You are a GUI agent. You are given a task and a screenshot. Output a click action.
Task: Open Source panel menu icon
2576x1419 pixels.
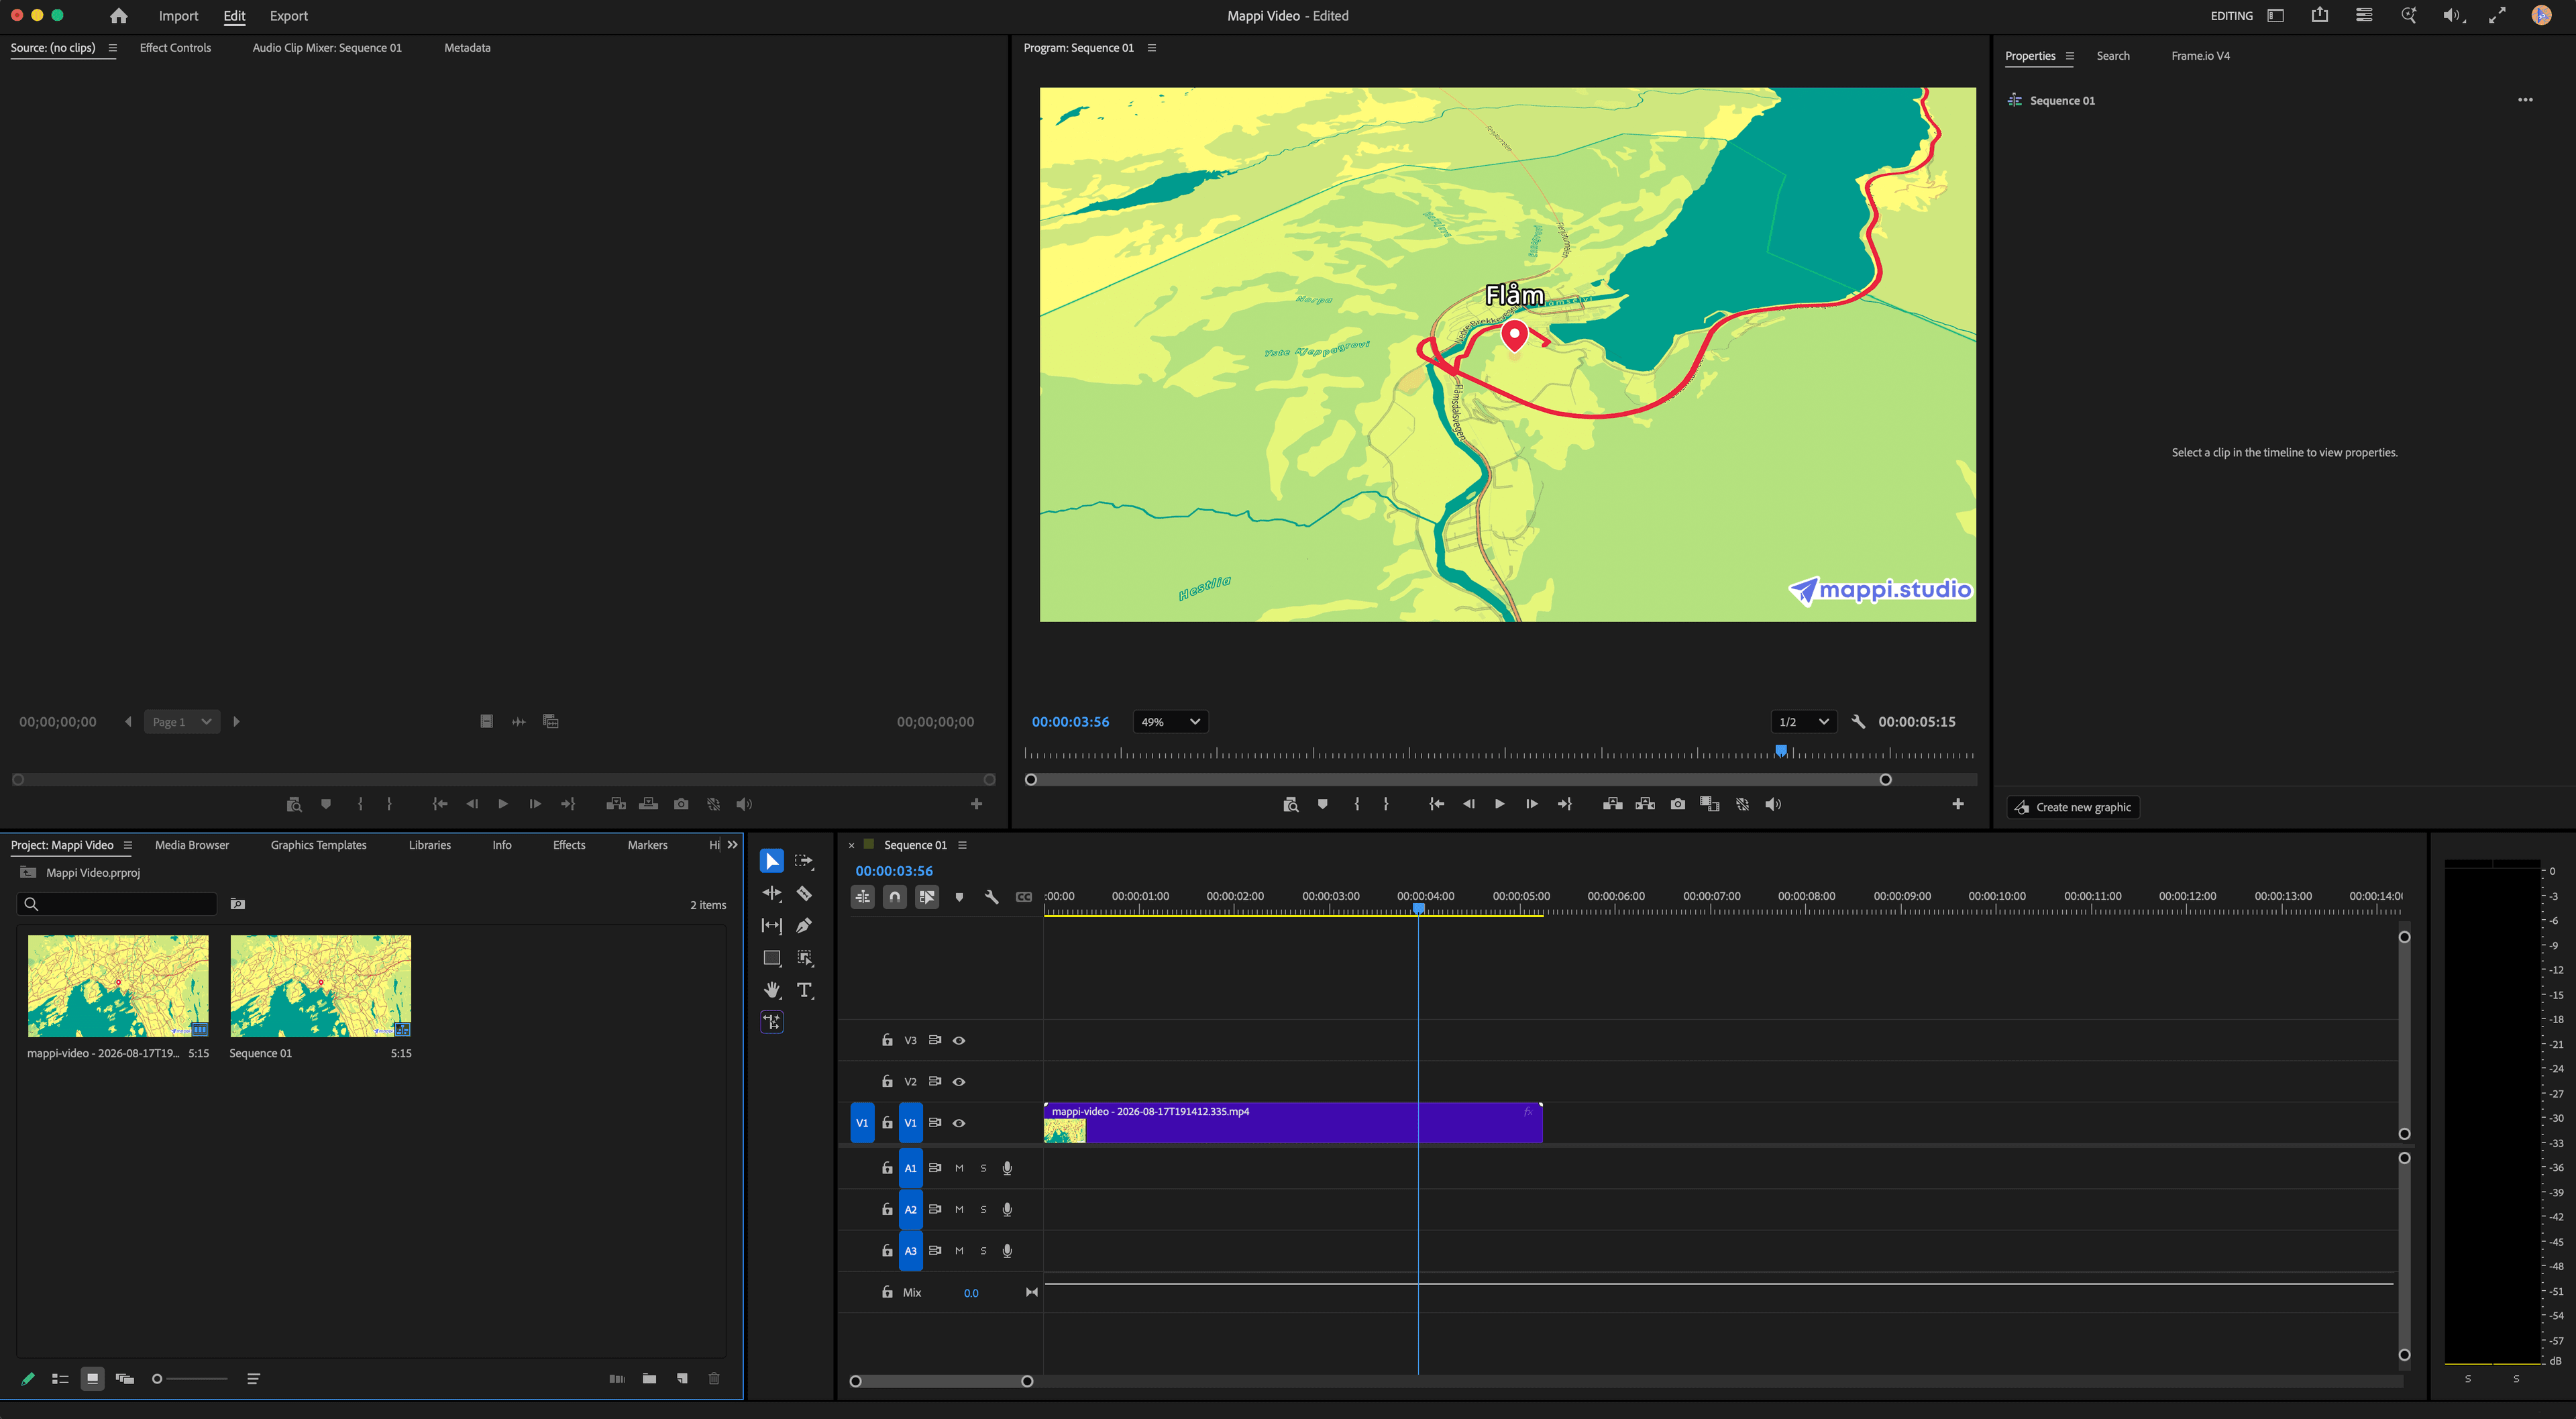(112, 47)
